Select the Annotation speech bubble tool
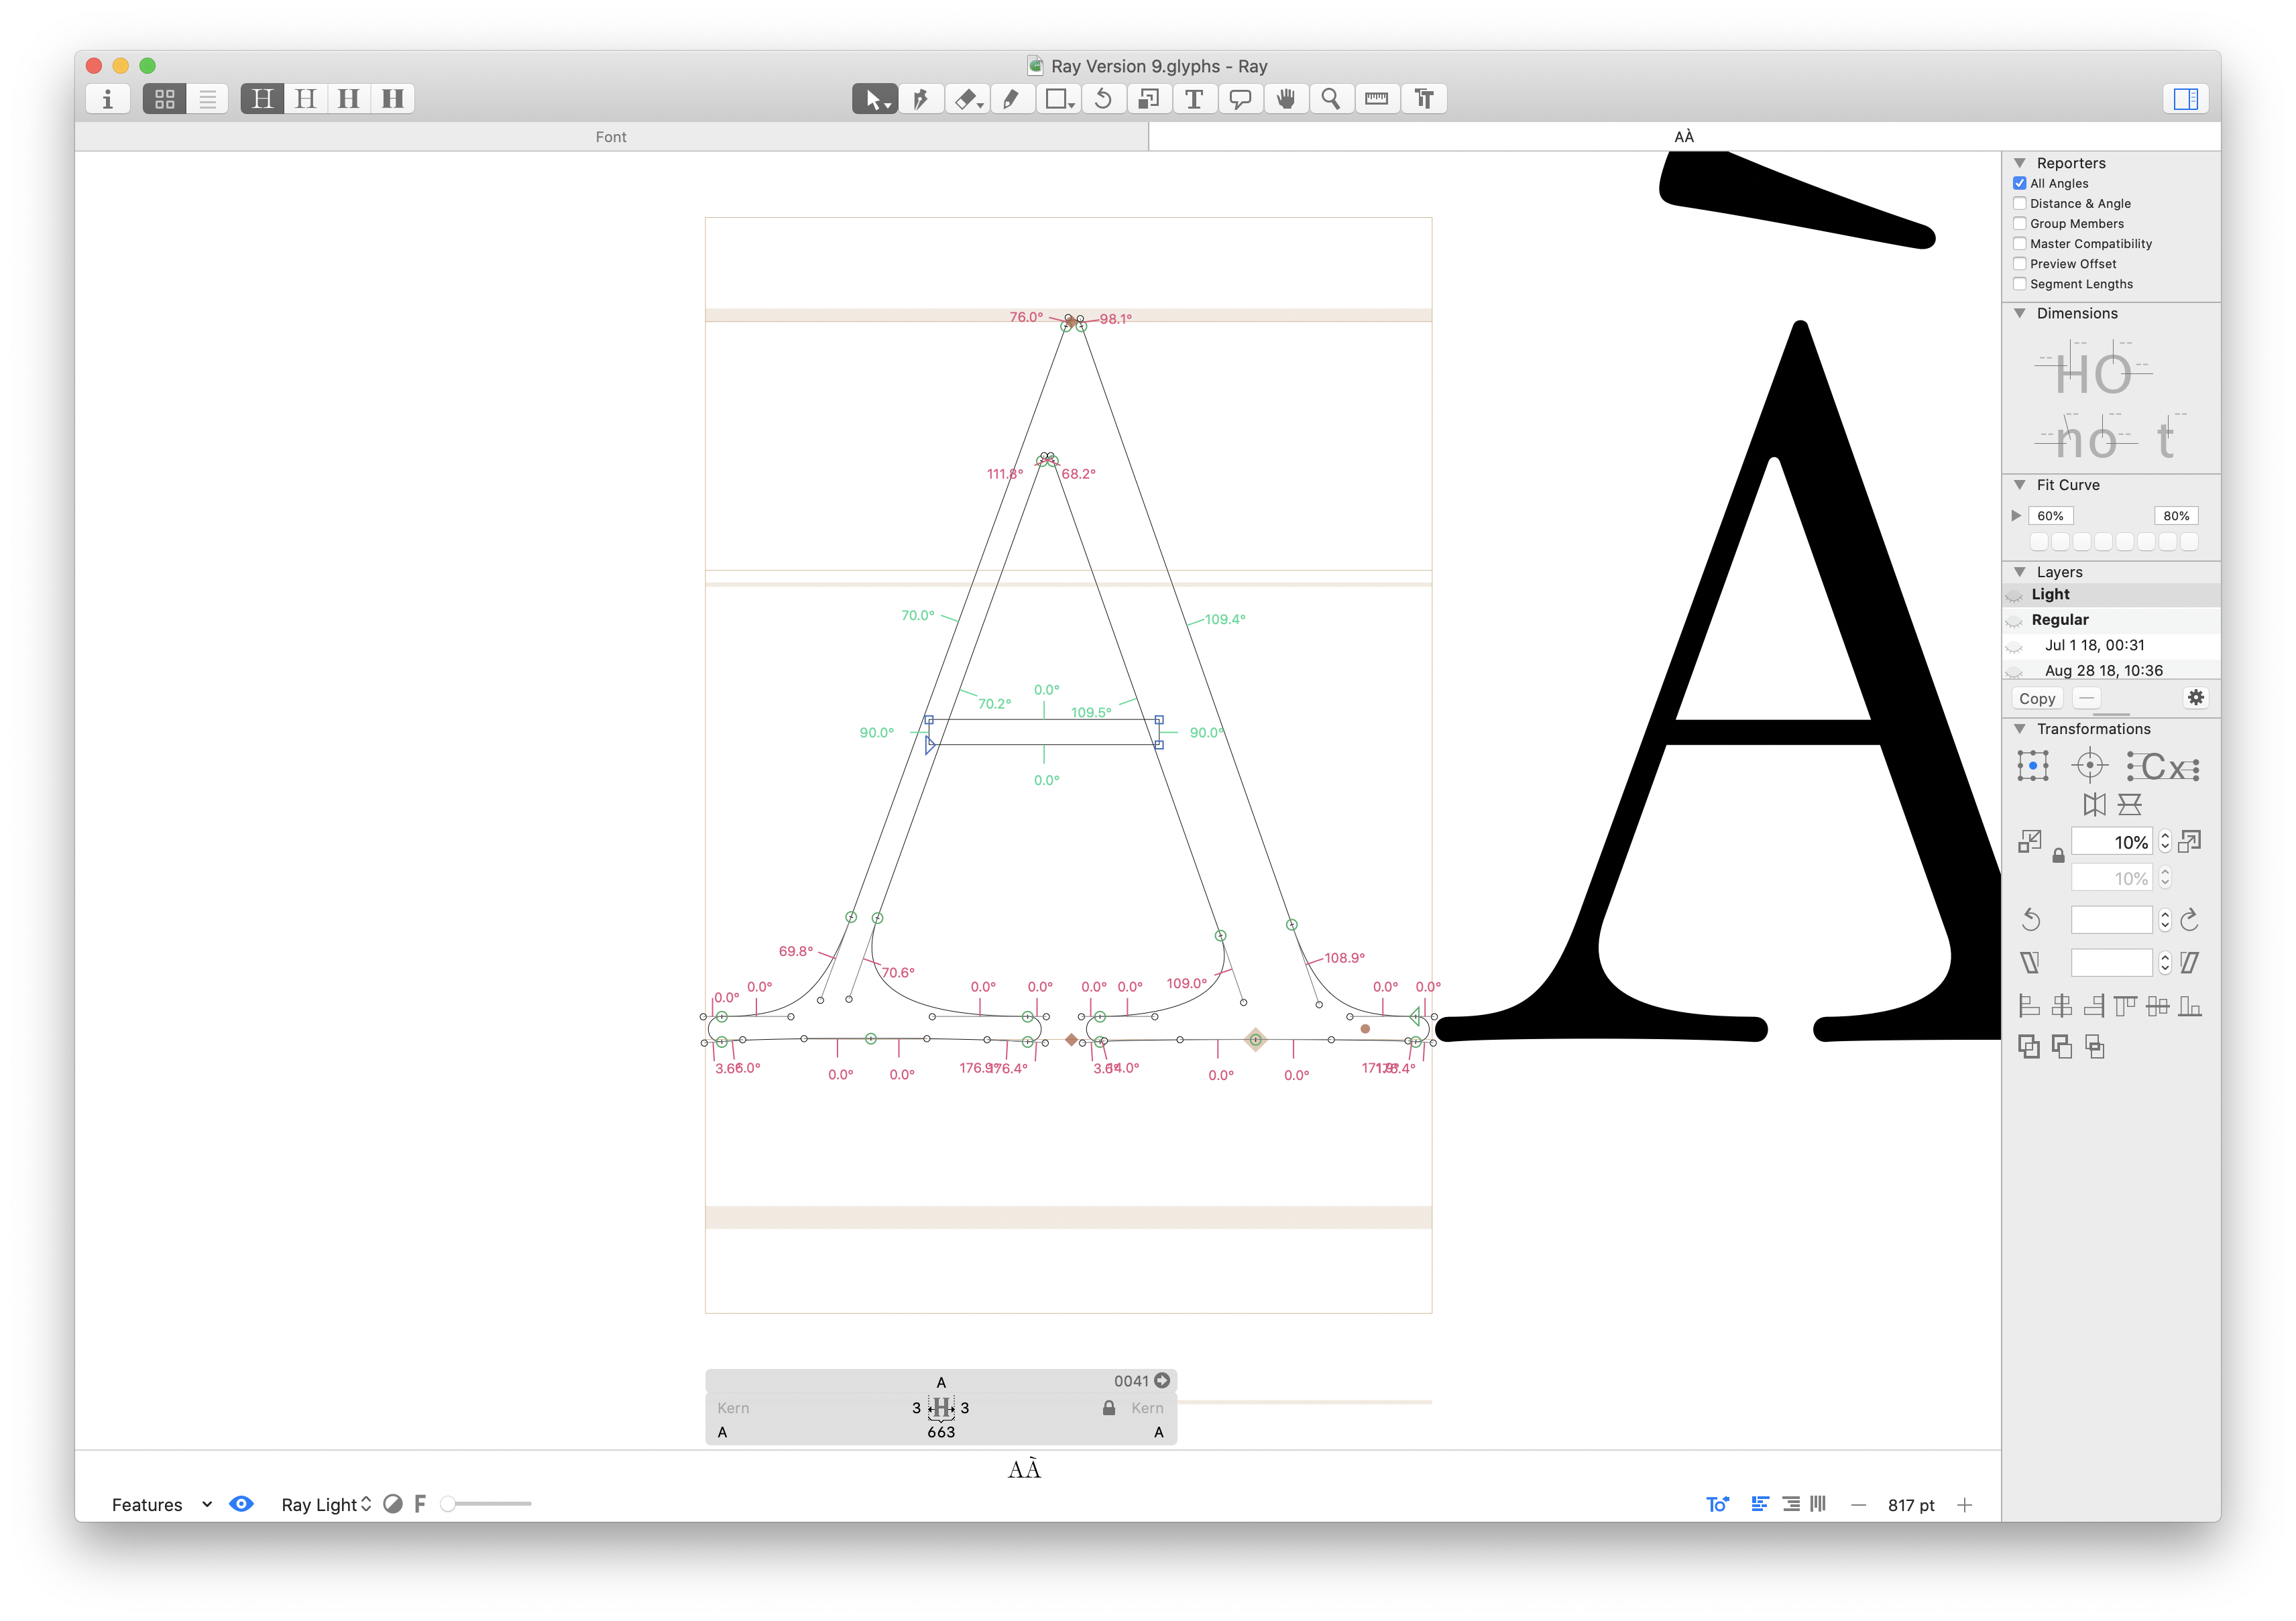This screenshot has height=1621, width=2296. (1240, 99)
